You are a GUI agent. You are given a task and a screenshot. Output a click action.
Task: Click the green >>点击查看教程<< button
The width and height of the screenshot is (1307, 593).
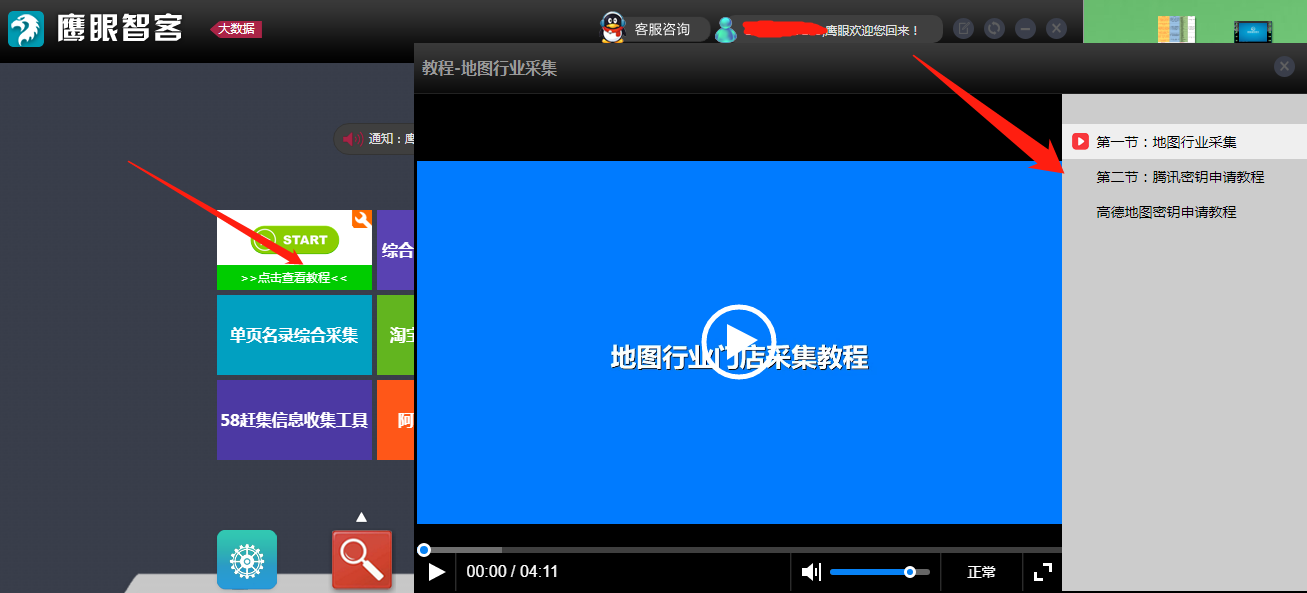[x=294, y=277]
